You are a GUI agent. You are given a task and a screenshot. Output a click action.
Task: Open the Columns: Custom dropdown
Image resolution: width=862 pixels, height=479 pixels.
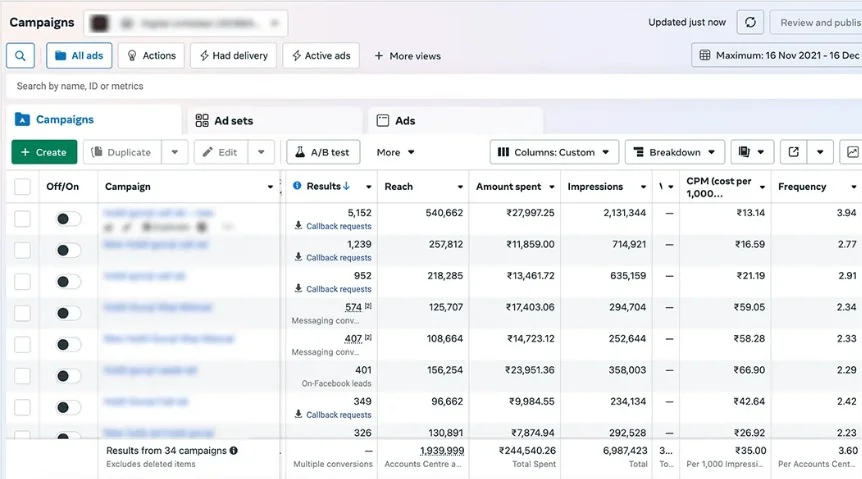(x=554, y=152)
